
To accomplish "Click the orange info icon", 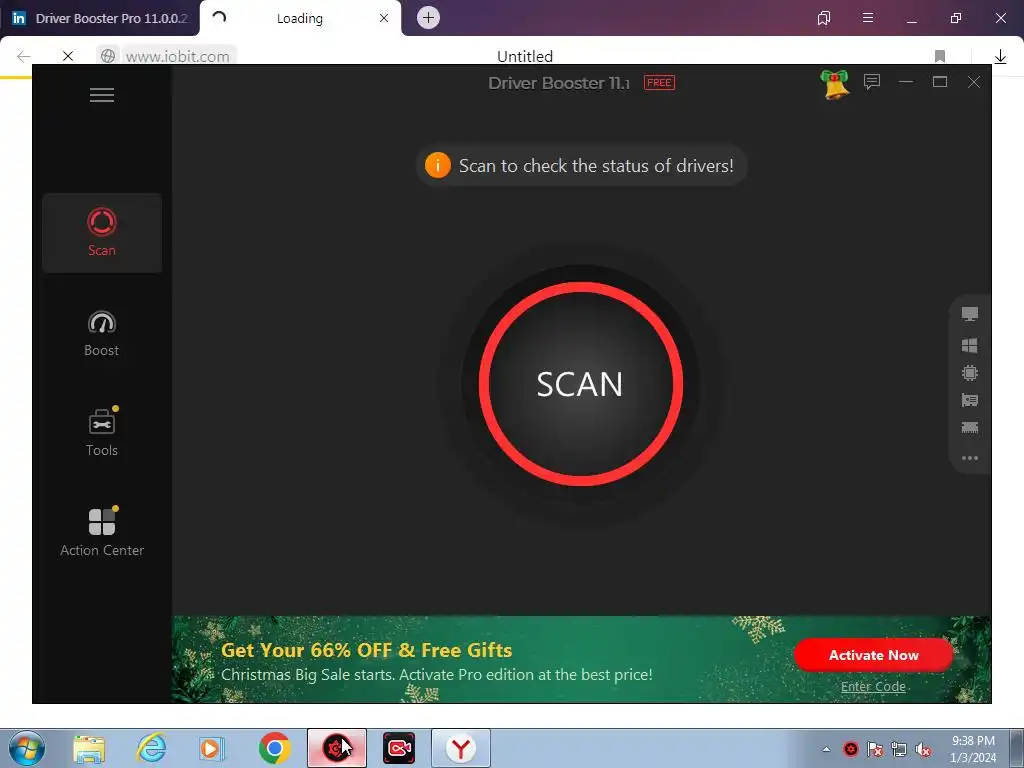I will tap(438, 165).
